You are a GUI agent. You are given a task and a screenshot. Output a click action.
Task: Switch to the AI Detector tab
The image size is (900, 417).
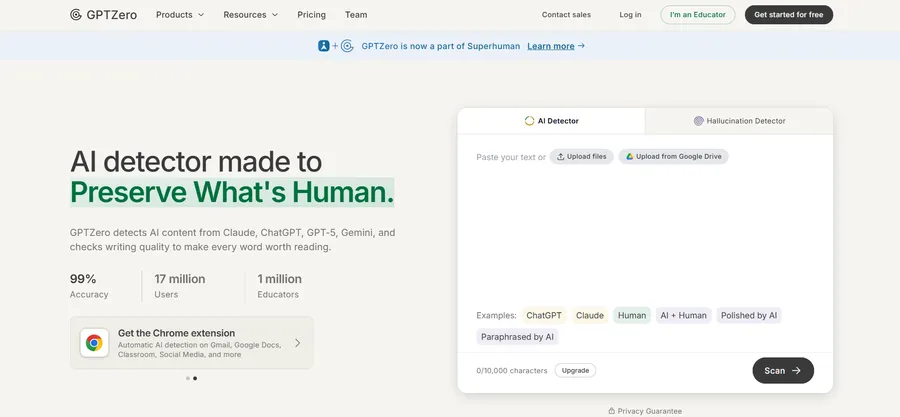(x=551, y=121)
